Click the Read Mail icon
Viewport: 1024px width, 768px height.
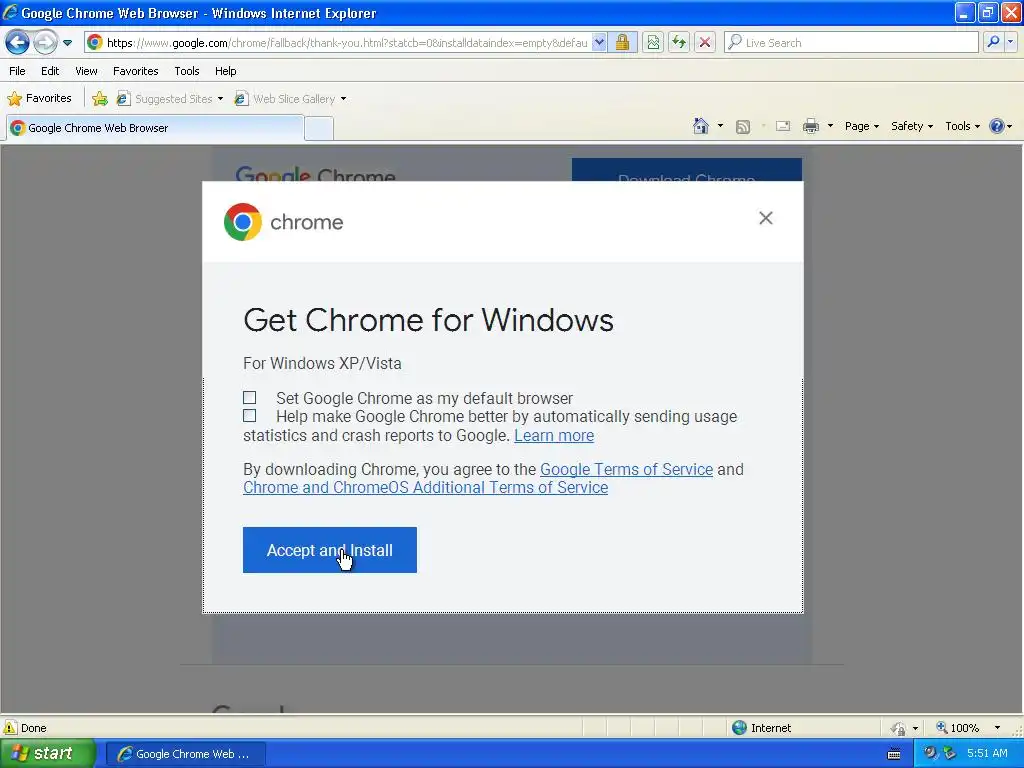(783, 126)
